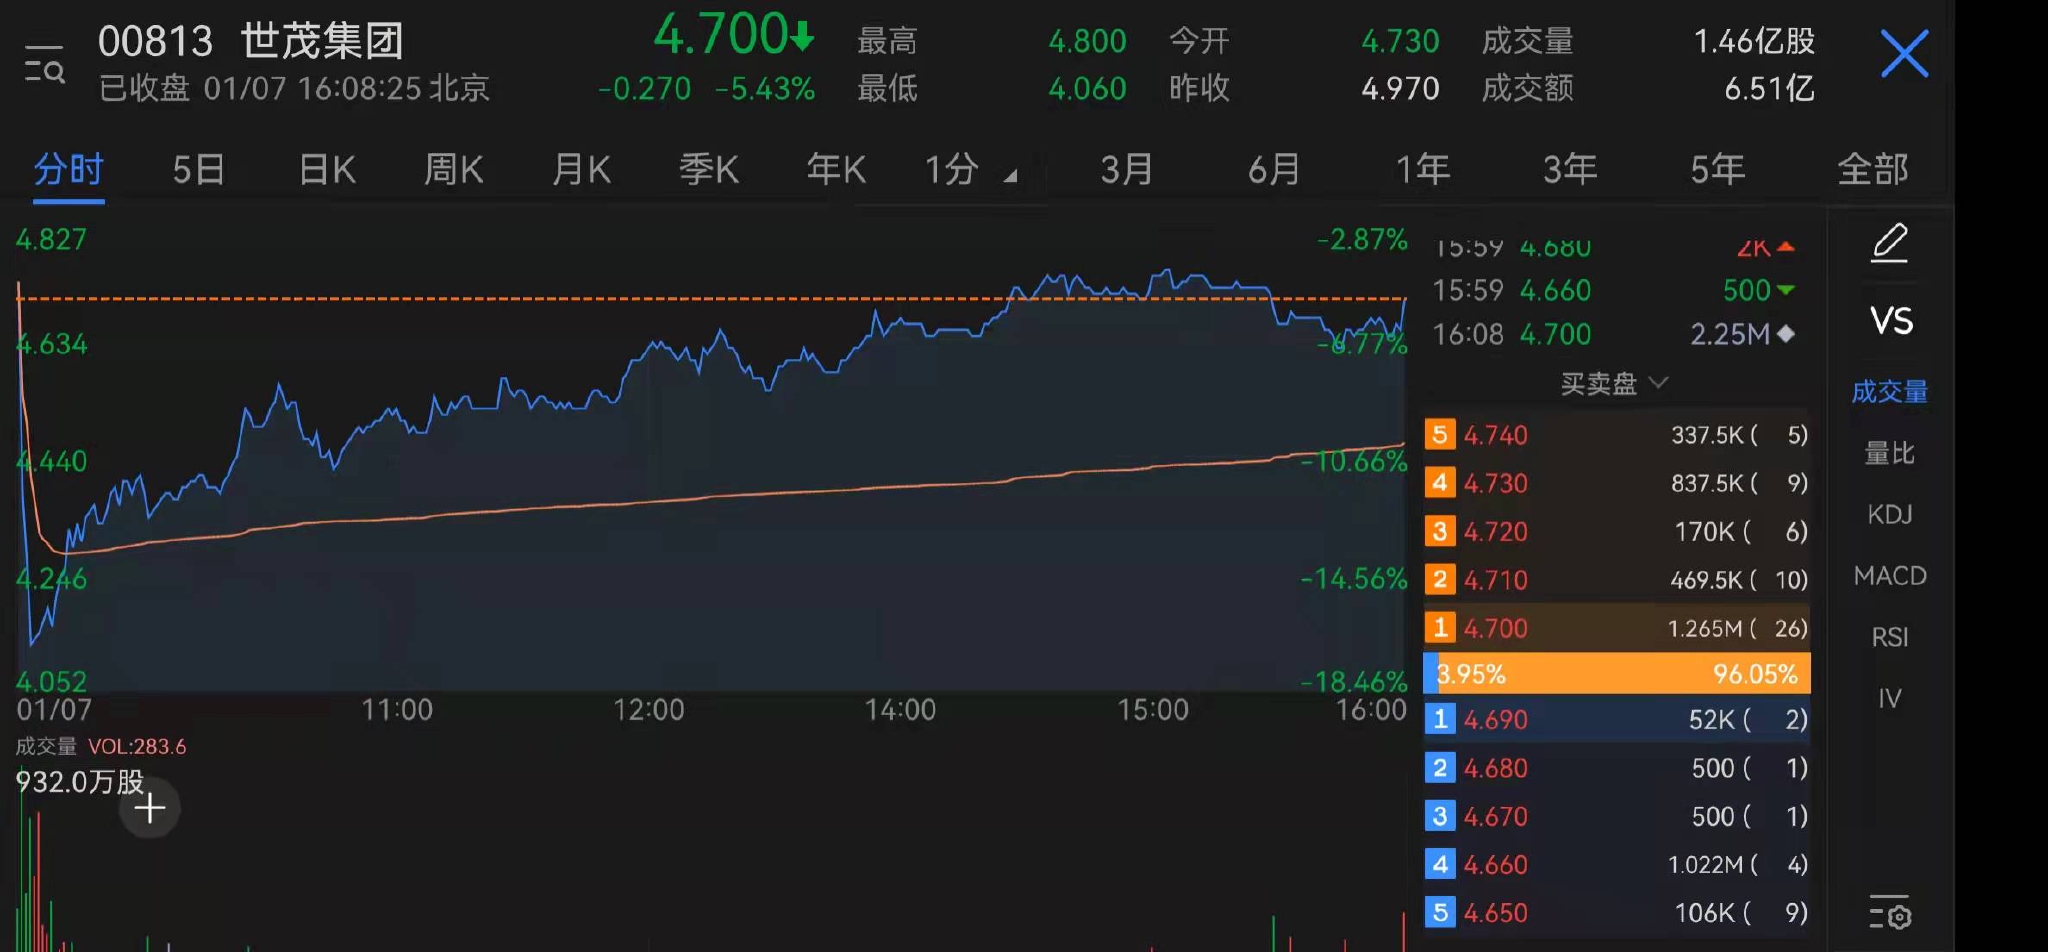Viewport: 2048px width, 952px height.
Task: Click the 昨收 4.970 previous close value
Action: 1400,89
